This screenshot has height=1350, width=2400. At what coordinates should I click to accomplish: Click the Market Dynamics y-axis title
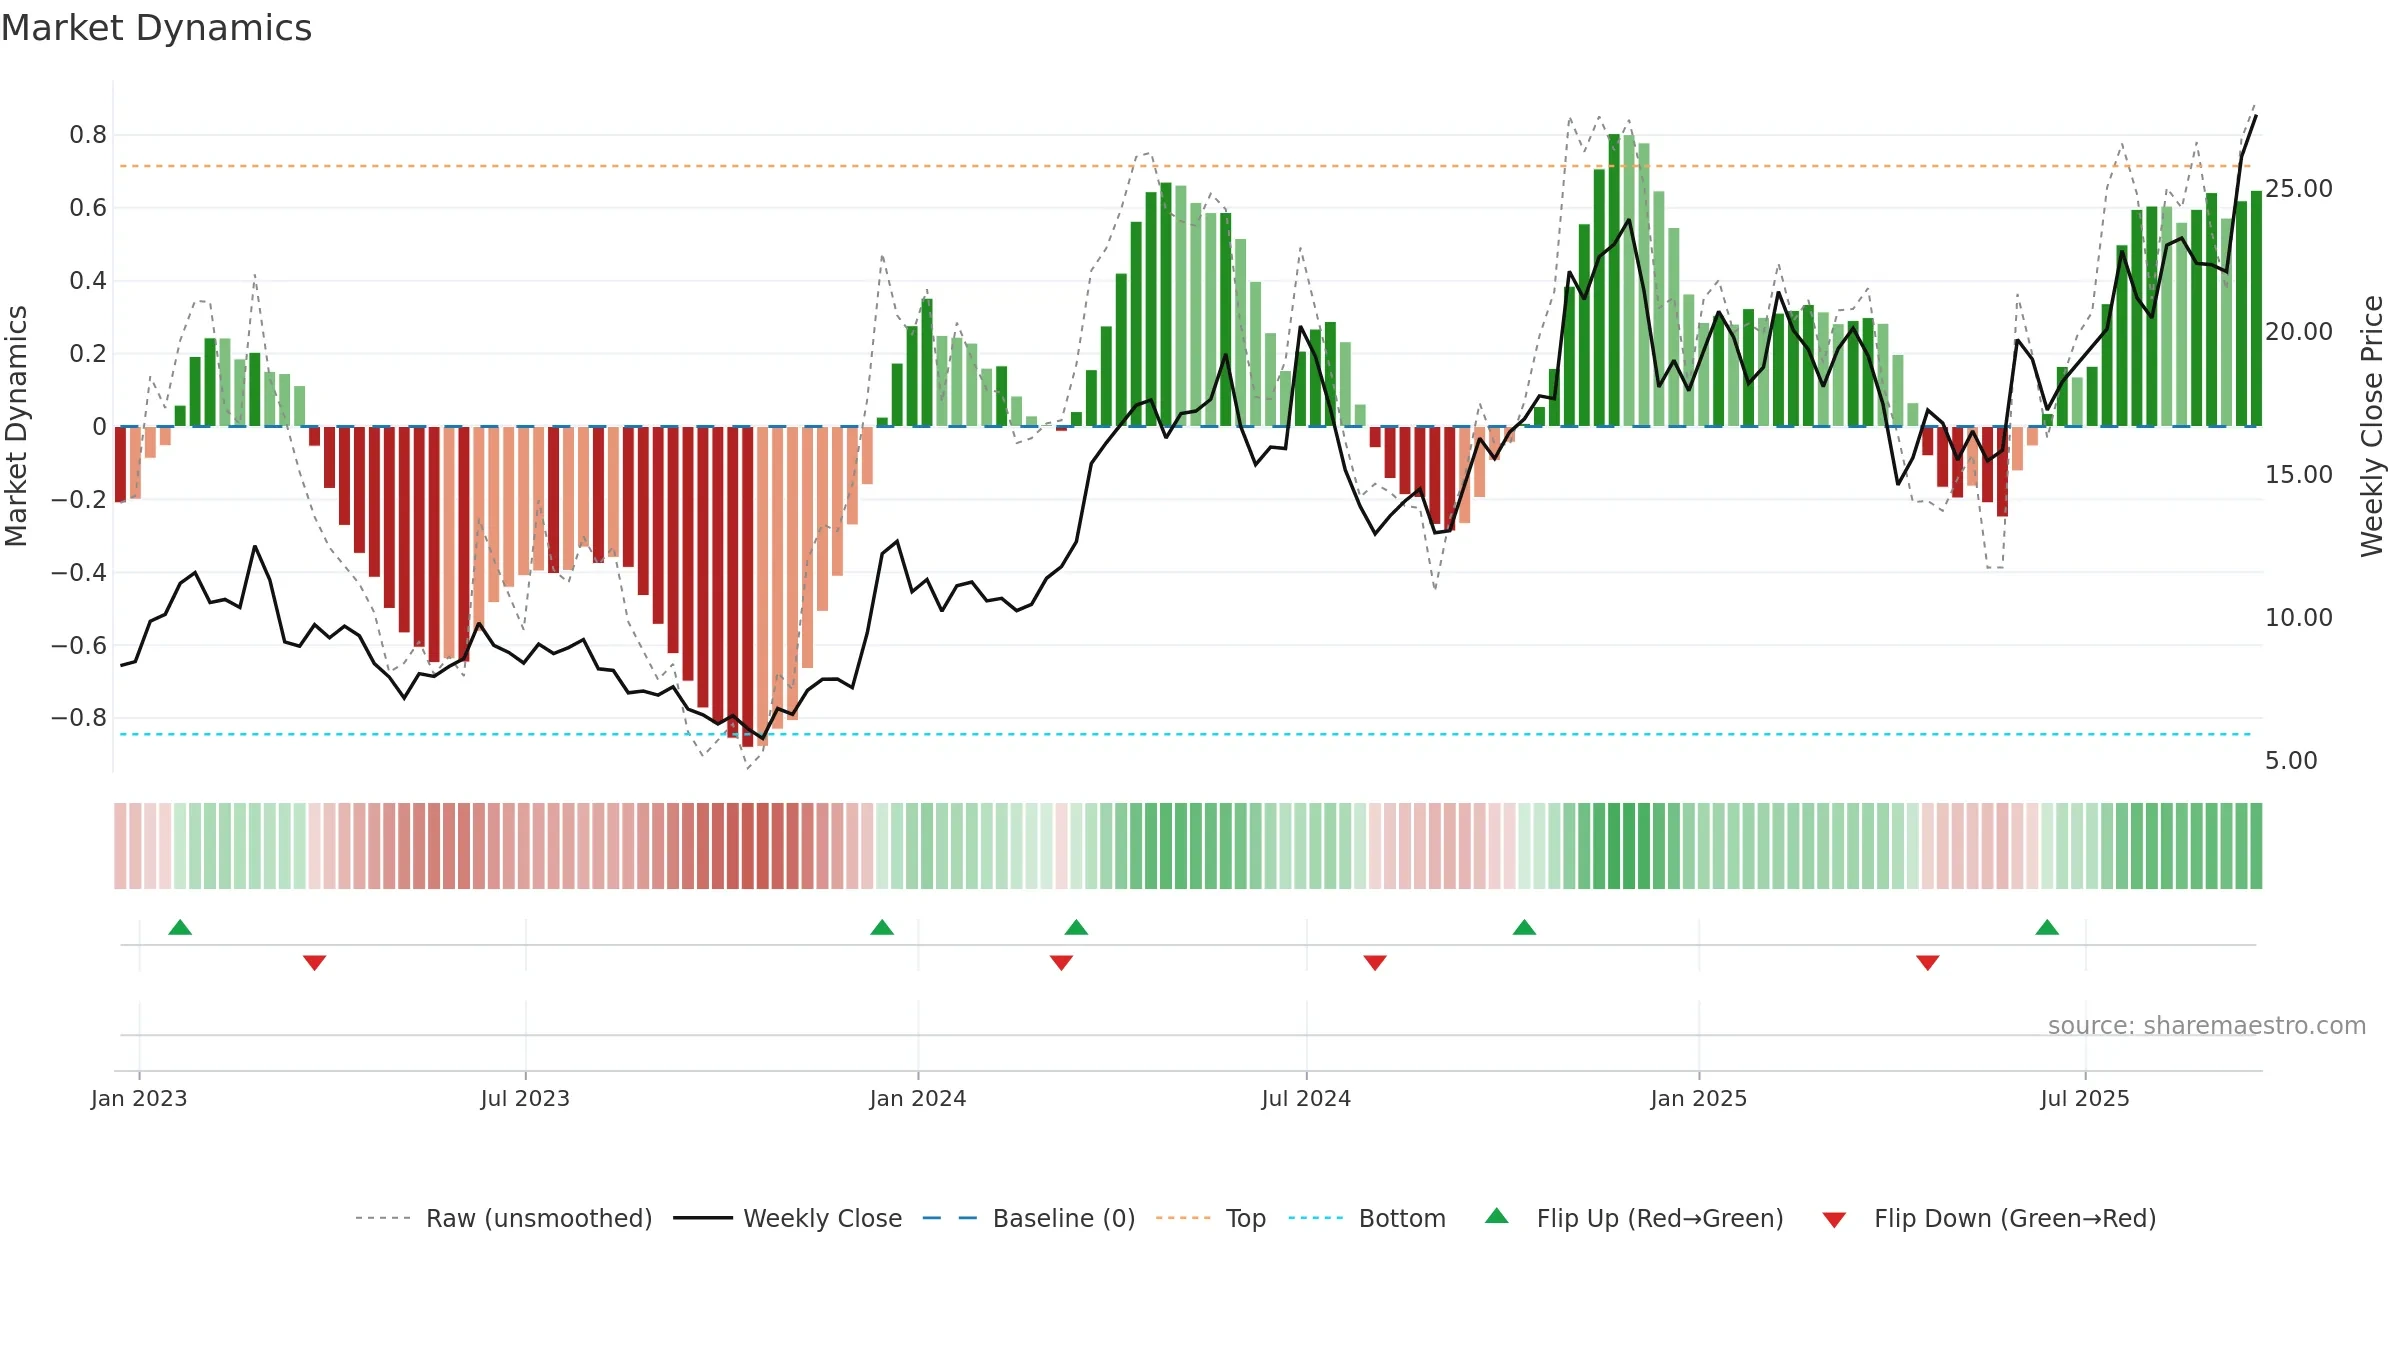[x=16, y=426]
